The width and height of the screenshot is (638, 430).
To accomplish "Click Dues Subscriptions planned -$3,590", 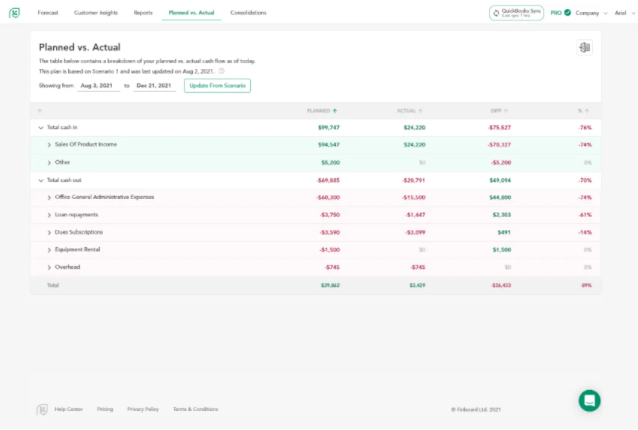I will click(330, 232).
